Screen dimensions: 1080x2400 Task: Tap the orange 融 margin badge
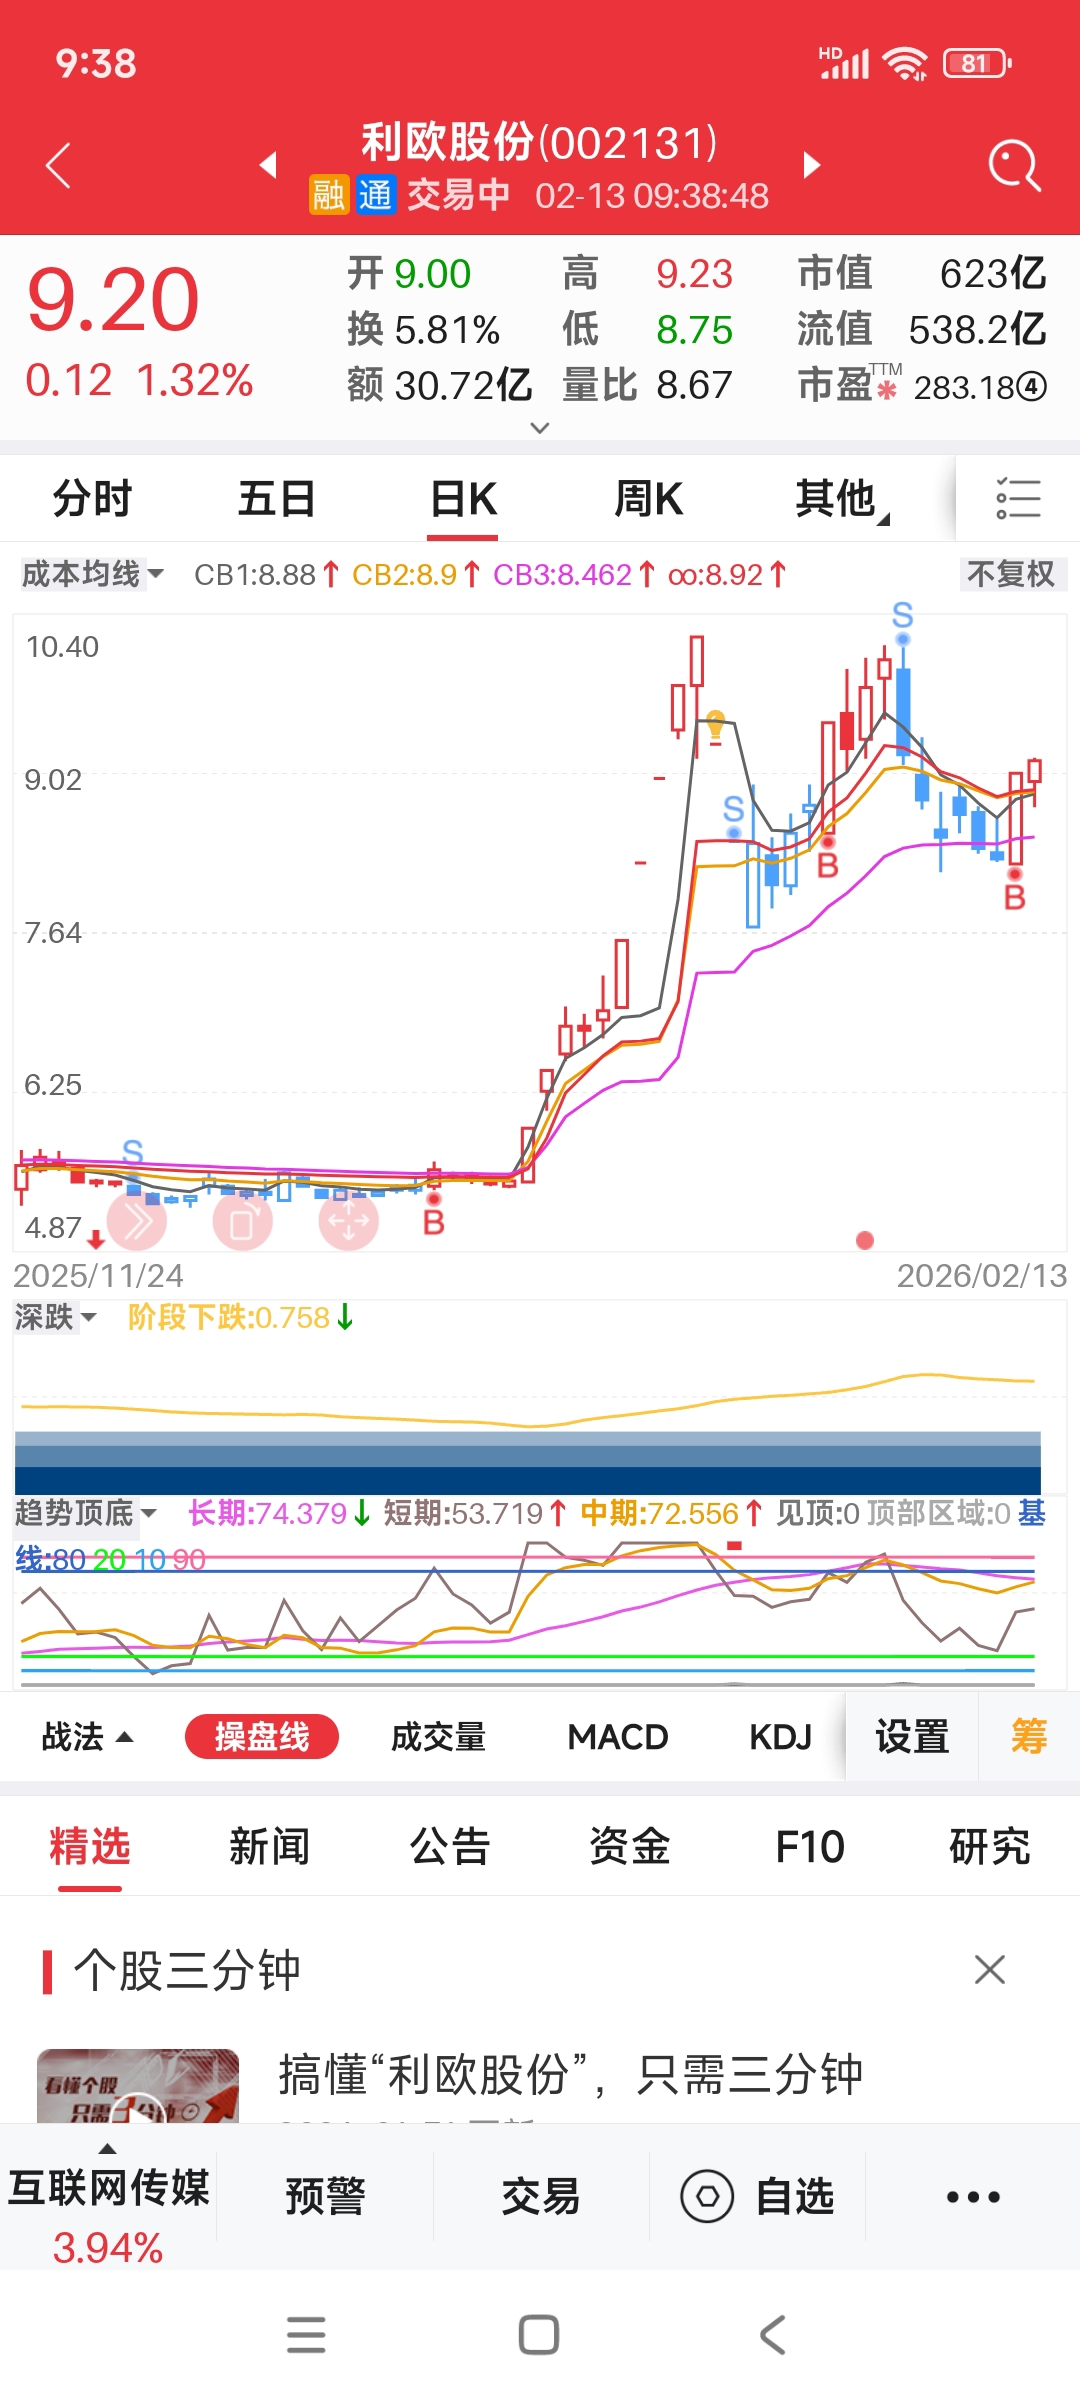coord(329,195)
